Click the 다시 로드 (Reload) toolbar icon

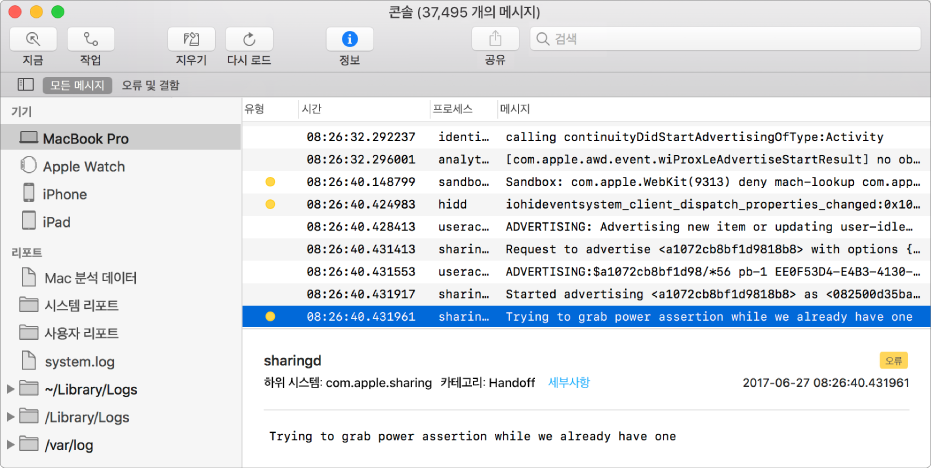[249, 39]
